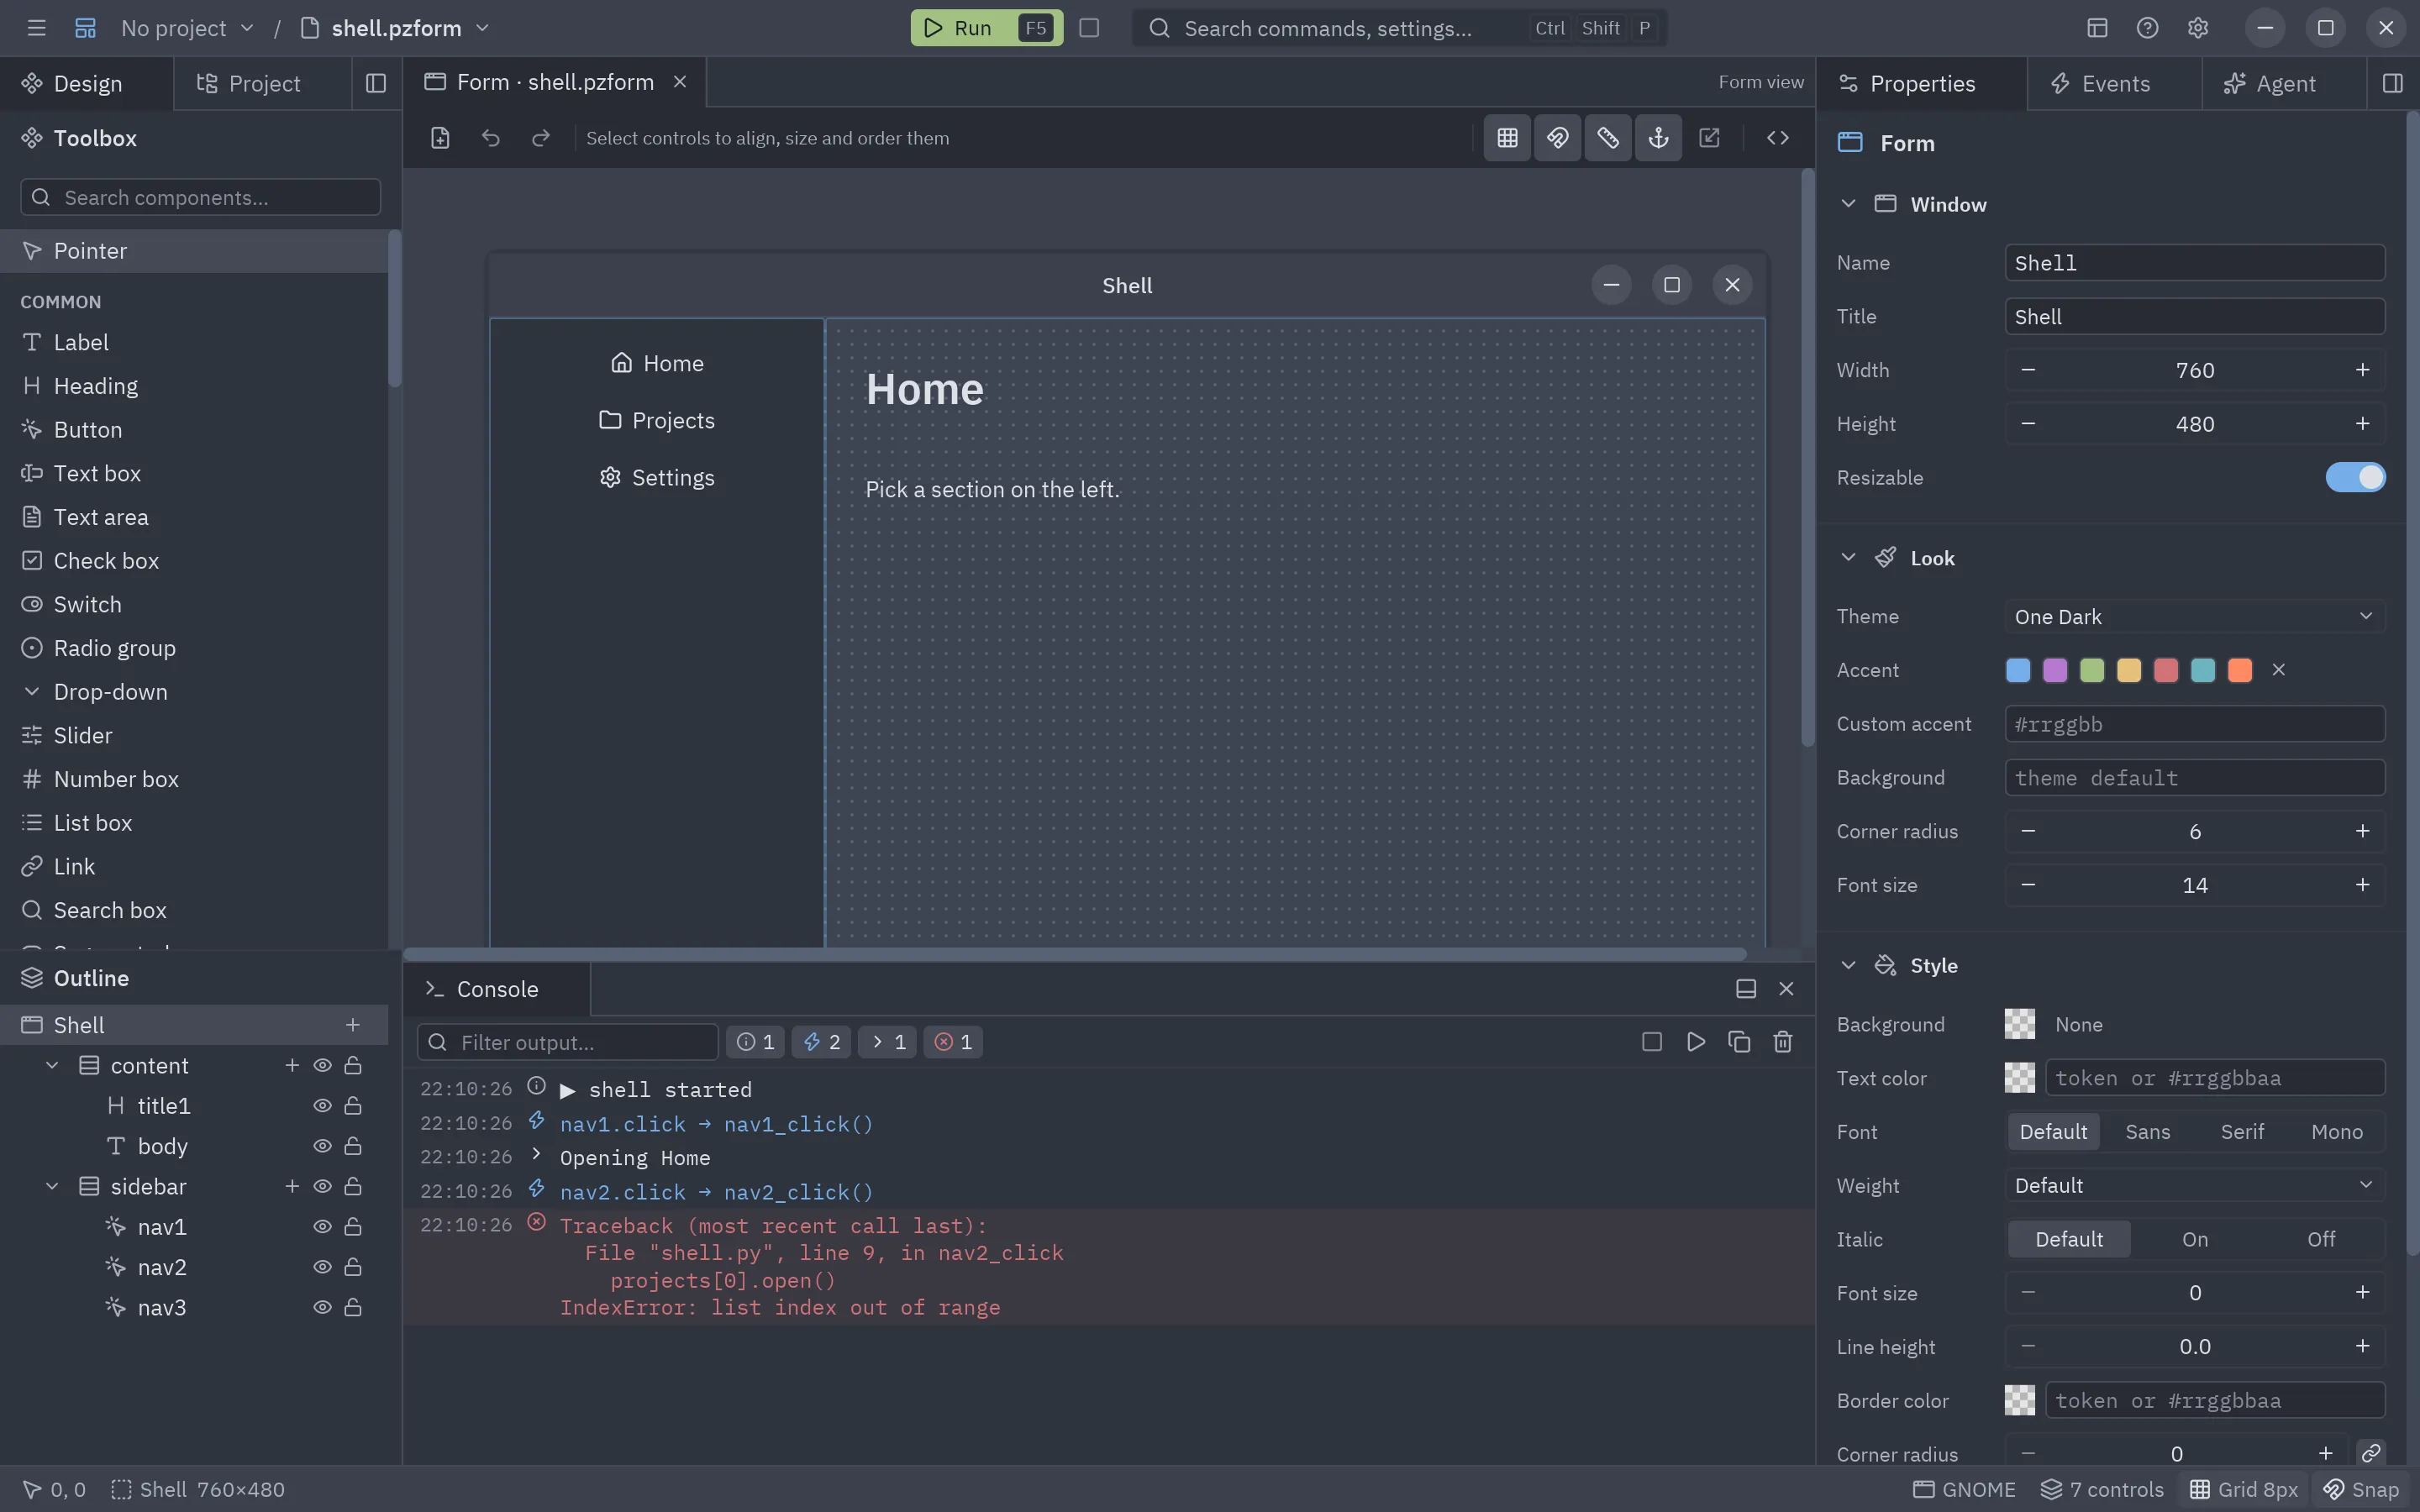
Task: Copy console output
Action: 1739,1042
